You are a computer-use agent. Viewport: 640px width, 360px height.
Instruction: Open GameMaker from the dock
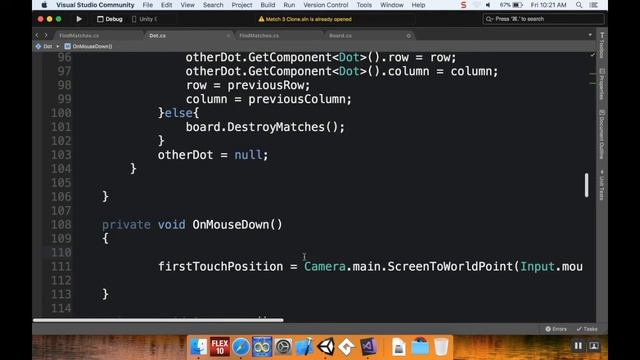click(x=347, y=347)
